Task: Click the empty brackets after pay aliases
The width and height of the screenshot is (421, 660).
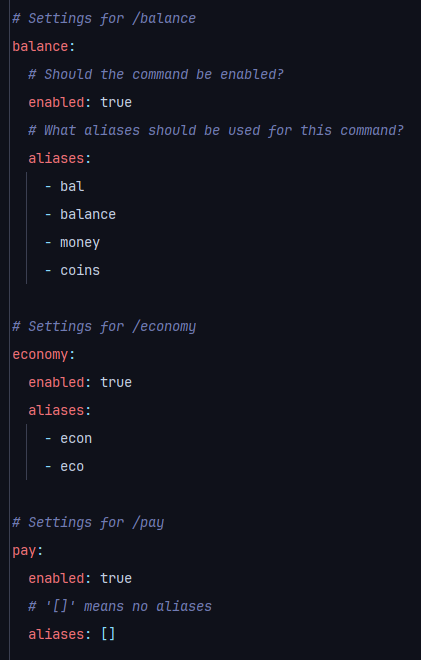Action: click(108, 634)
